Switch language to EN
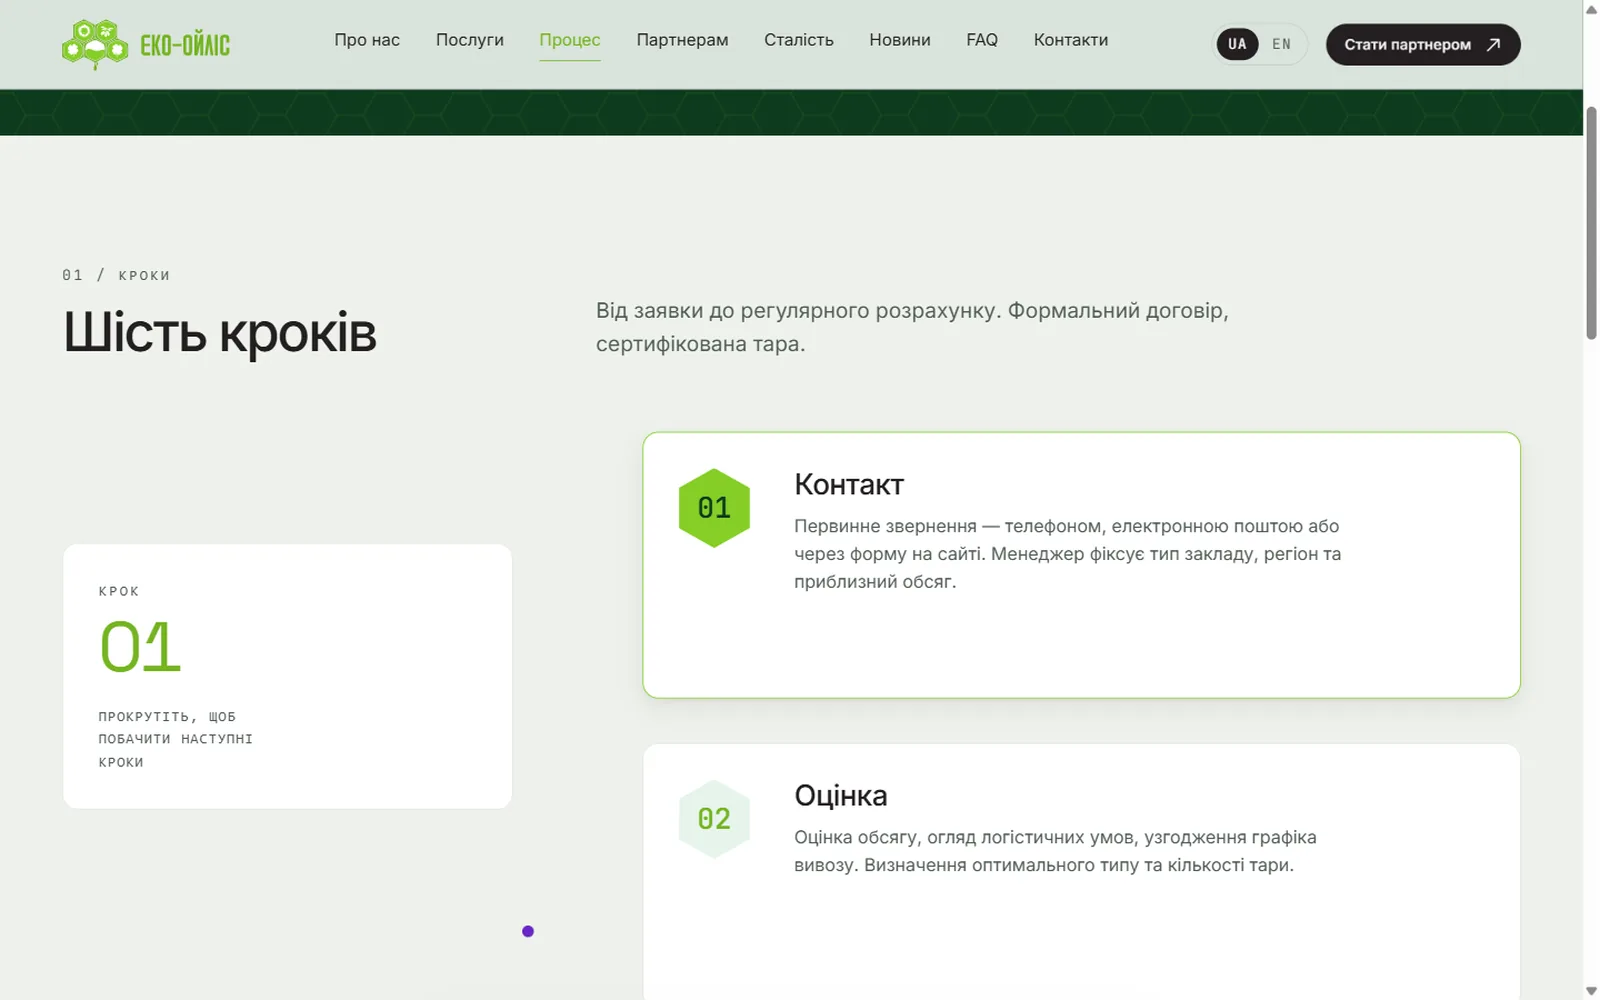Image resolution: width=1600 pixels, height=1000 pixels. [1281, 44]
